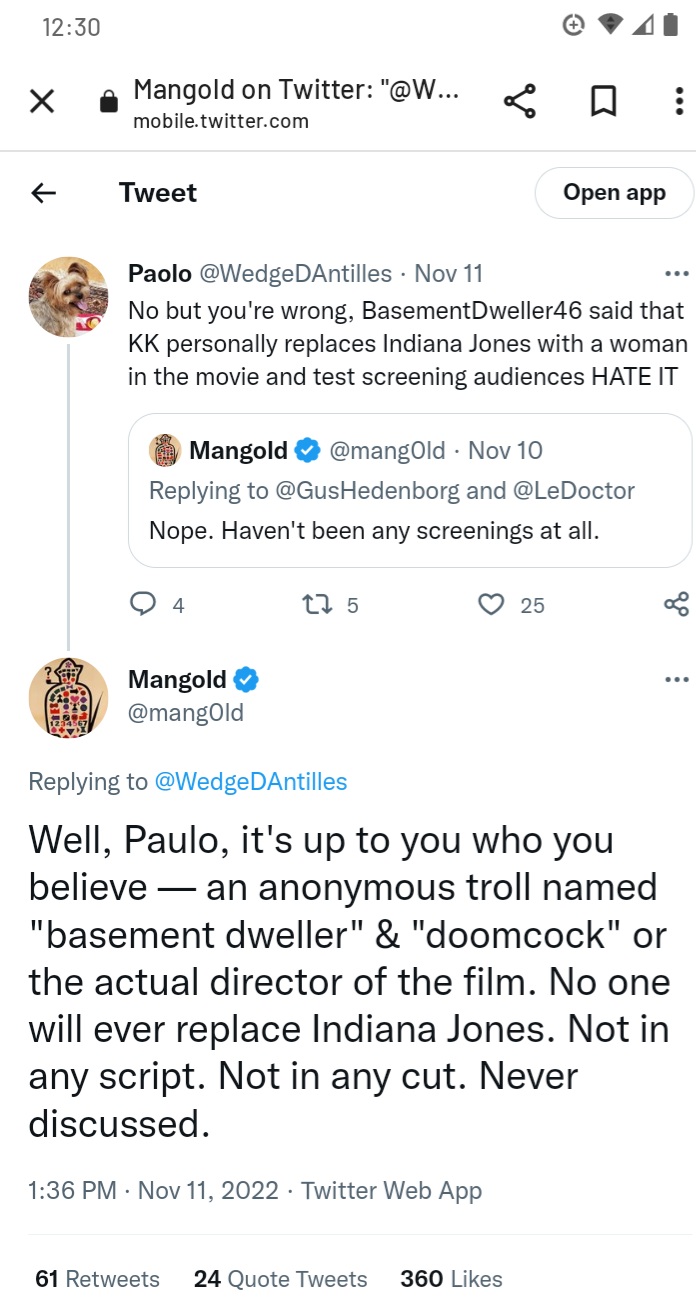
Task: Open the browser three-dot overflow menu
Action: tap(679, 101)
